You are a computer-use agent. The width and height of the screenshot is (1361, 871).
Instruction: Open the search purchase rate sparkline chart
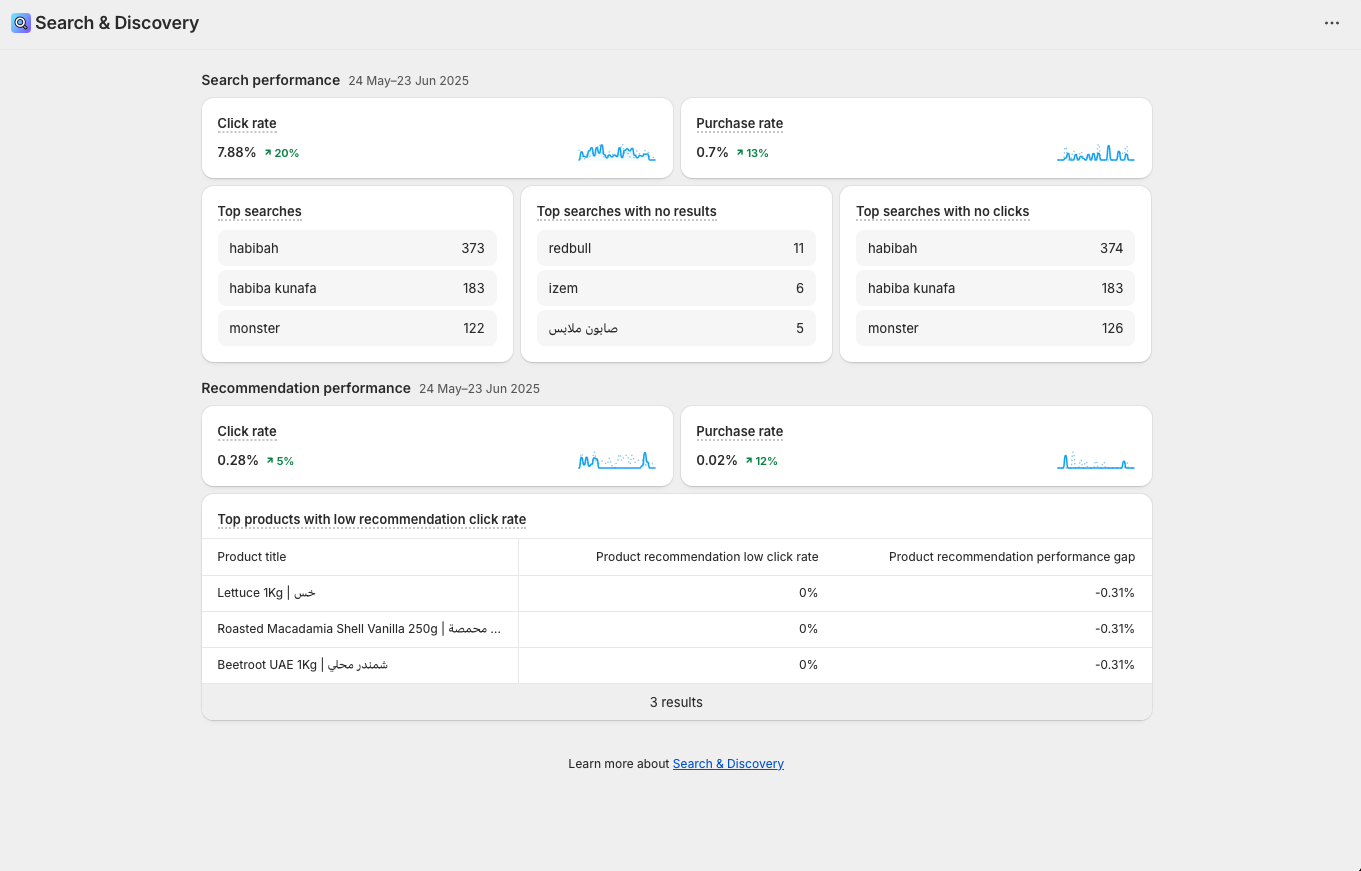click(1096, 152)
